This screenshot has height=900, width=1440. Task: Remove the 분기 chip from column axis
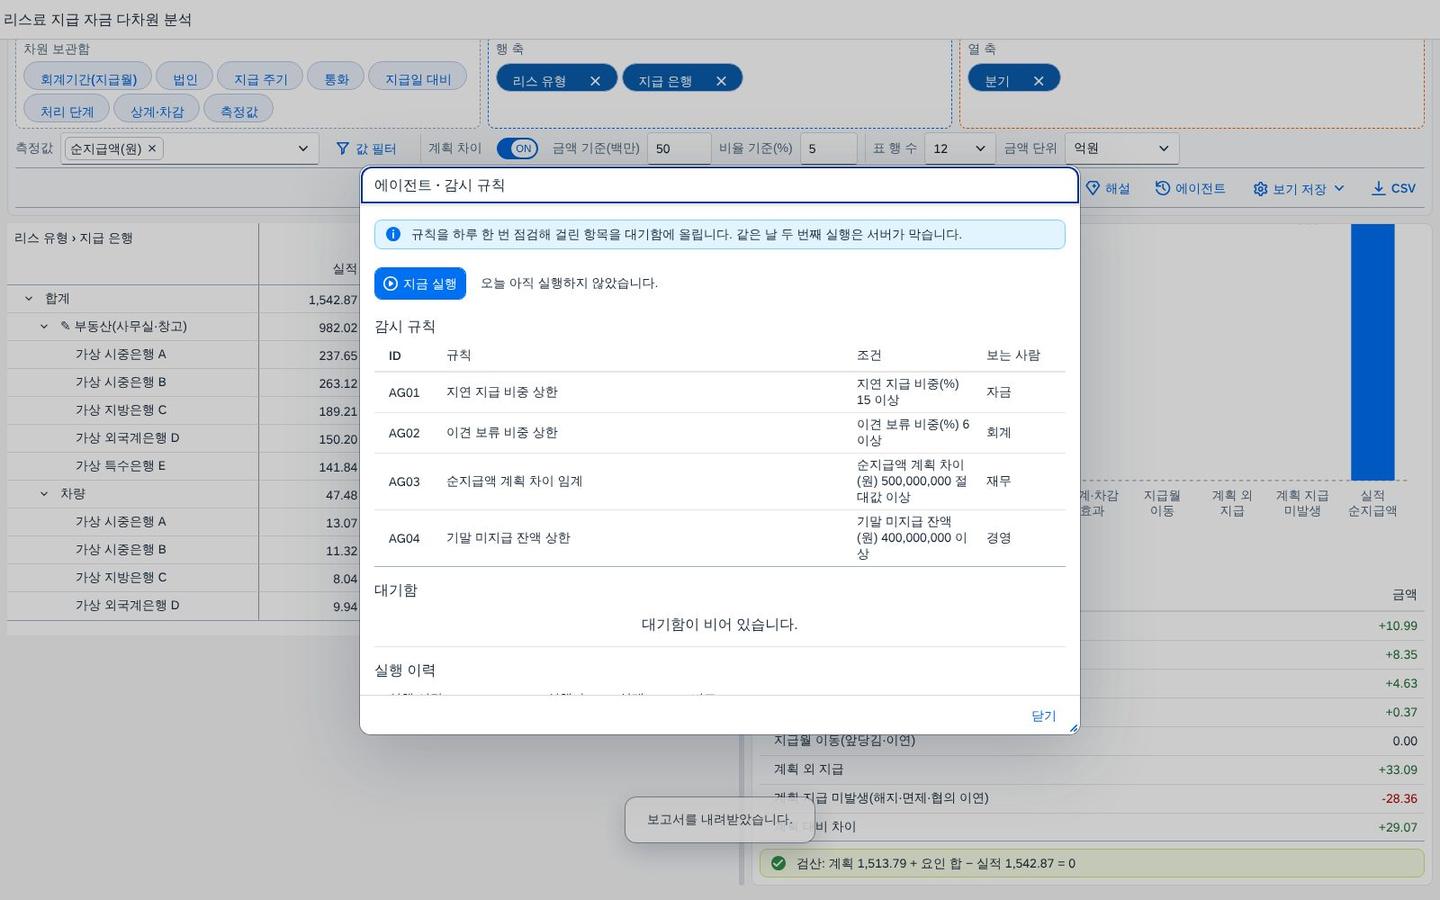click(1038, 81)
